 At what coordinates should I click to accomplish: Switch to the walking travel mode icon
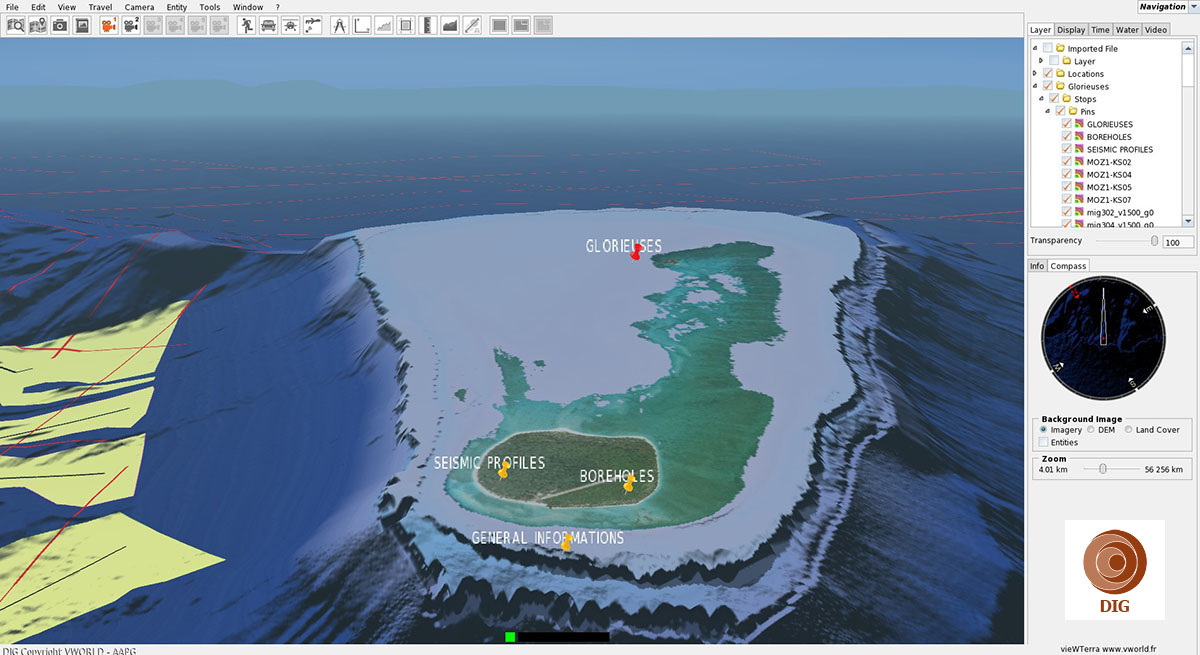(246, 25)
